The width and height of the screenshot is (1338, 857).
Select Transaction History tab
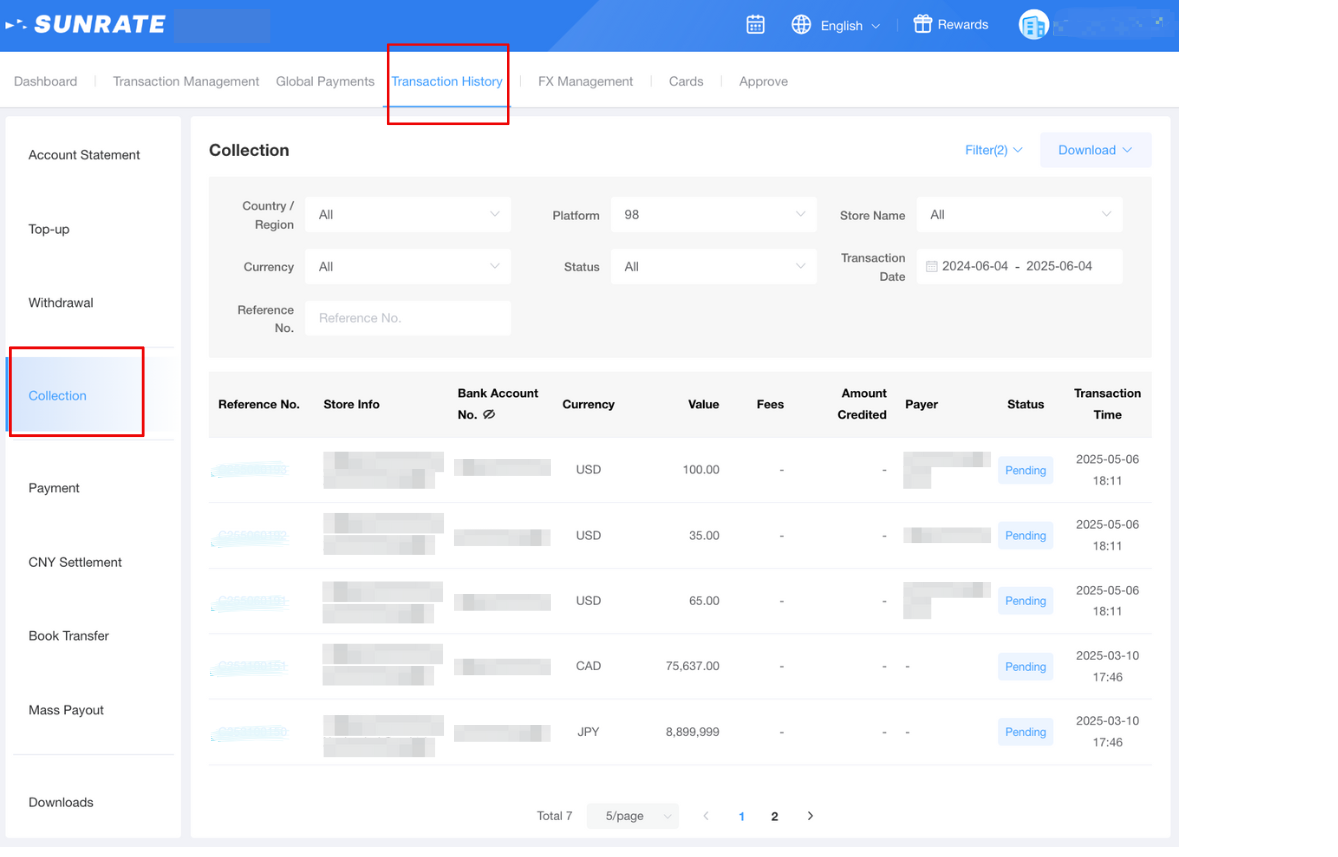pyautogui.click(x=447, y=82)
